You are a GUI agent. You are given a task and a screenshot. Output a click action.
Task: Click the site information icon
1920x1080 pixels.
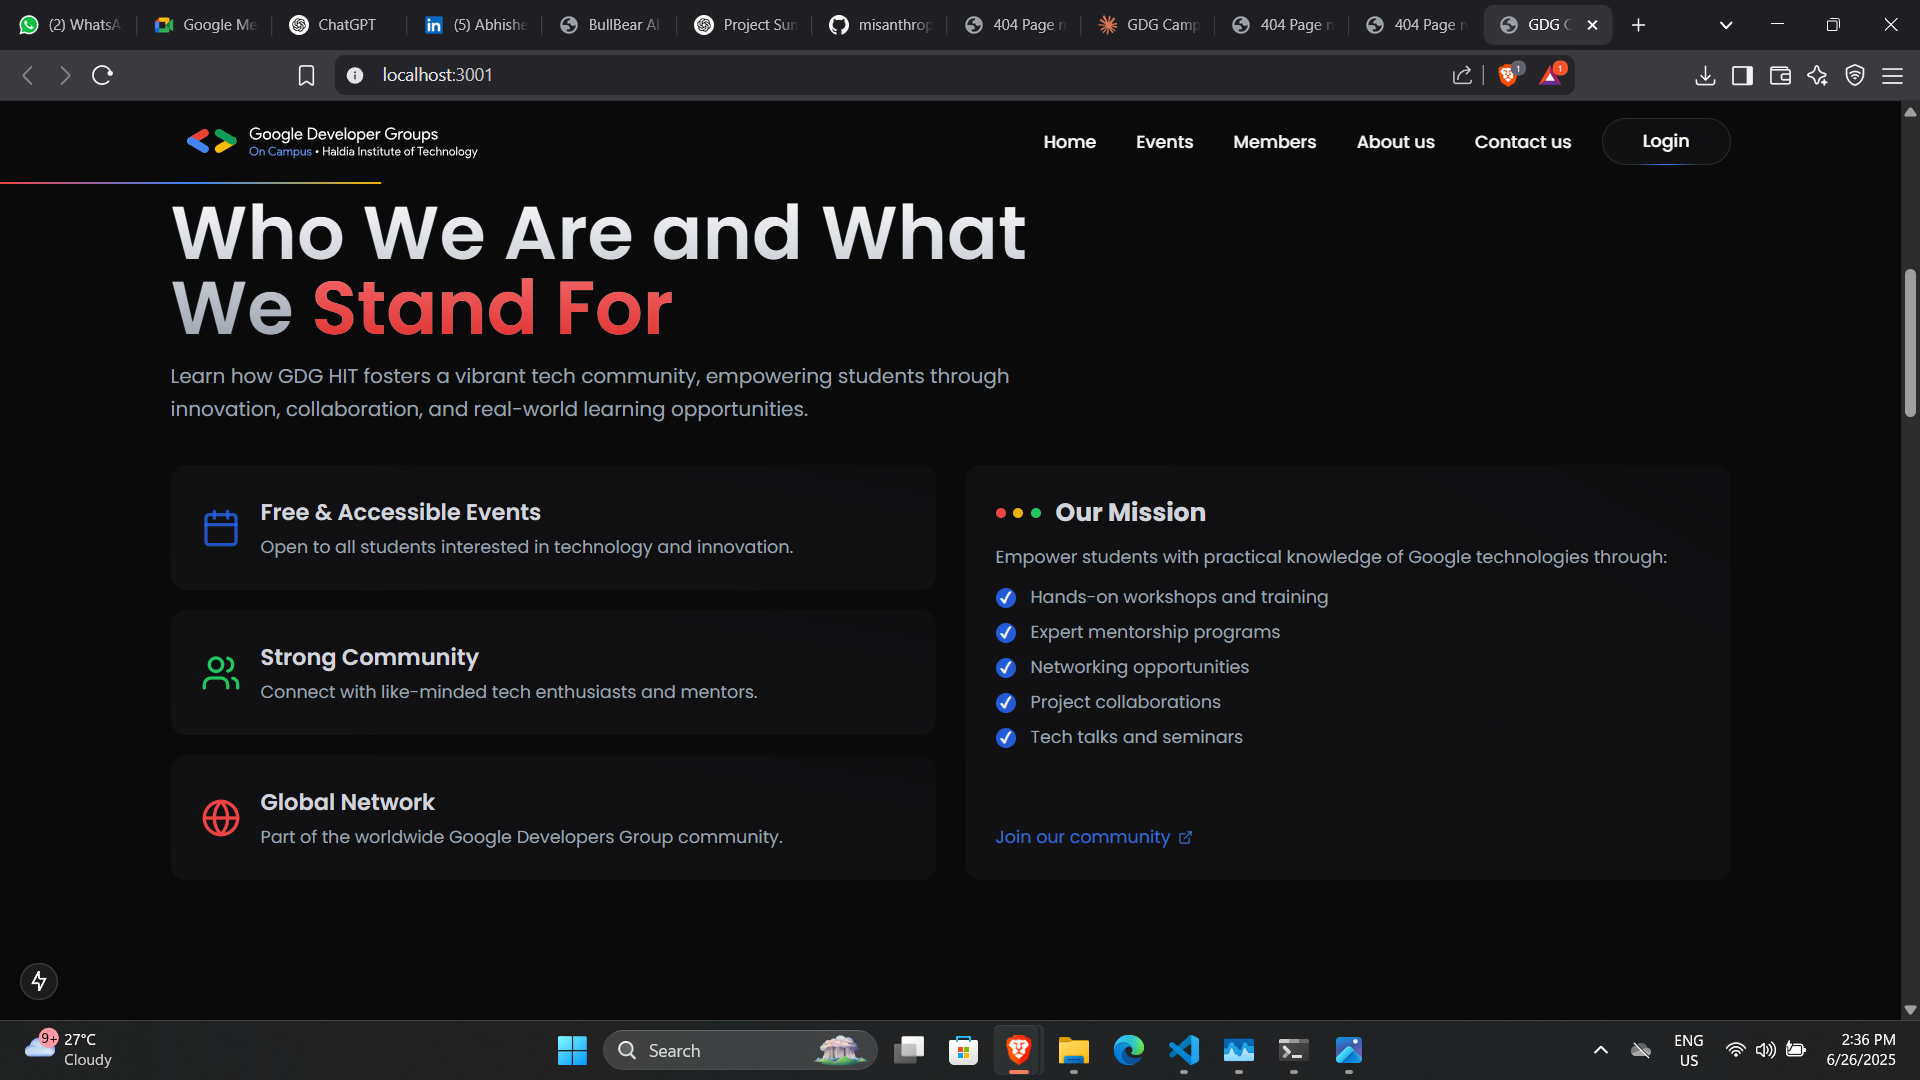pyautogui.click(x=354, y=75)
